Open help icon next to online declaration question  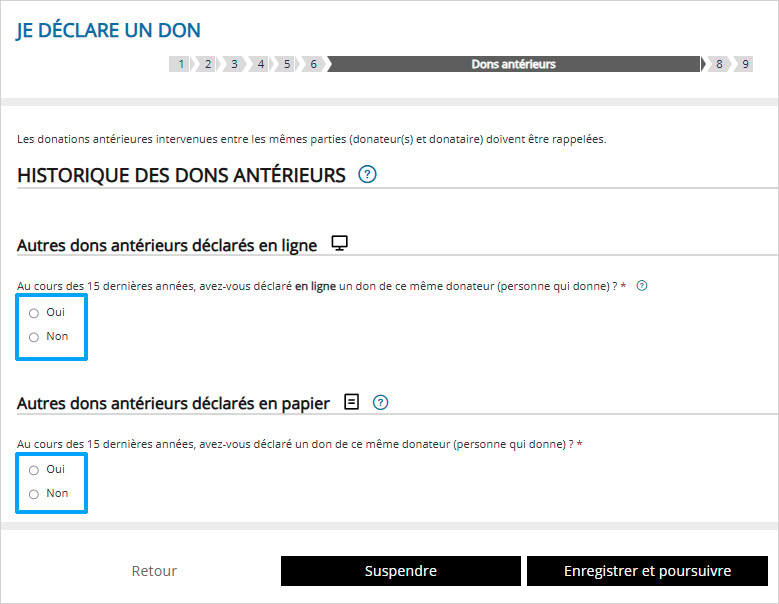point(642,286)
